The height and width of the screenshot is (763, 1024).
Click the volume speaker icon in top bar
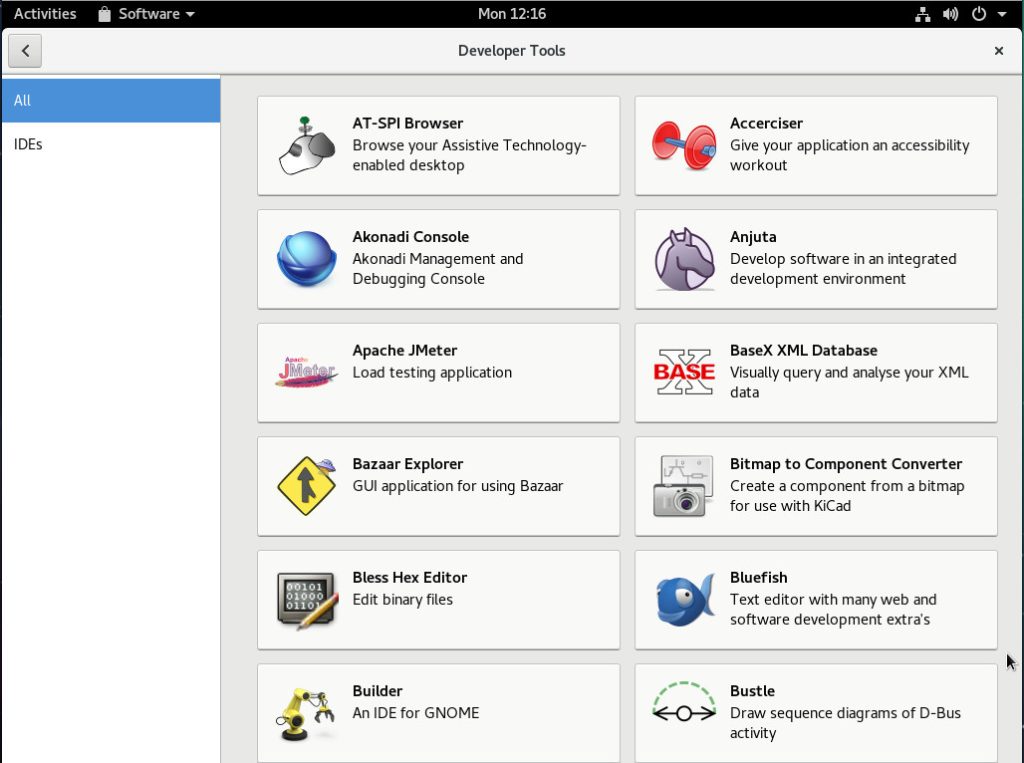click(x=950, y=14)
